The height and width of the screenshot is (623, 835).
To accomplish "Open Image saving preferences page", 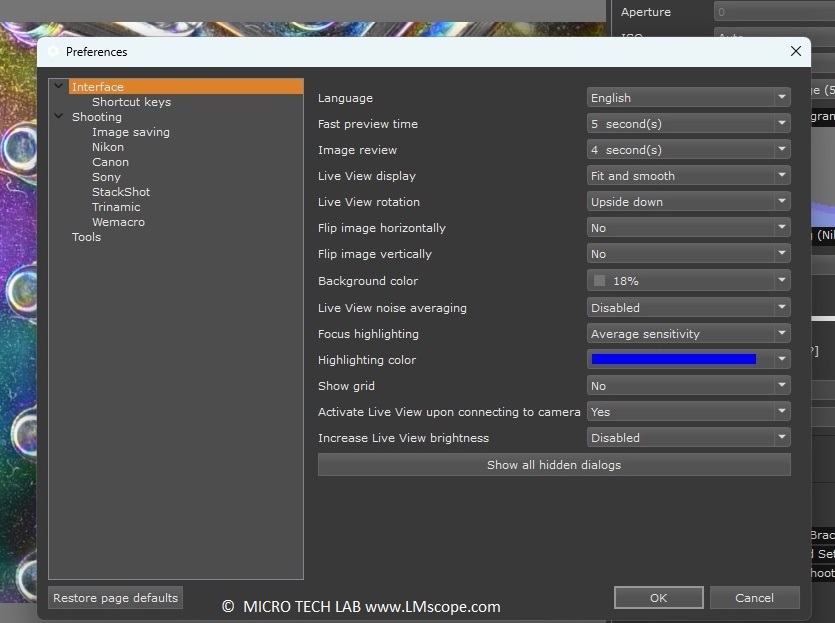I will tap(131, 132).
